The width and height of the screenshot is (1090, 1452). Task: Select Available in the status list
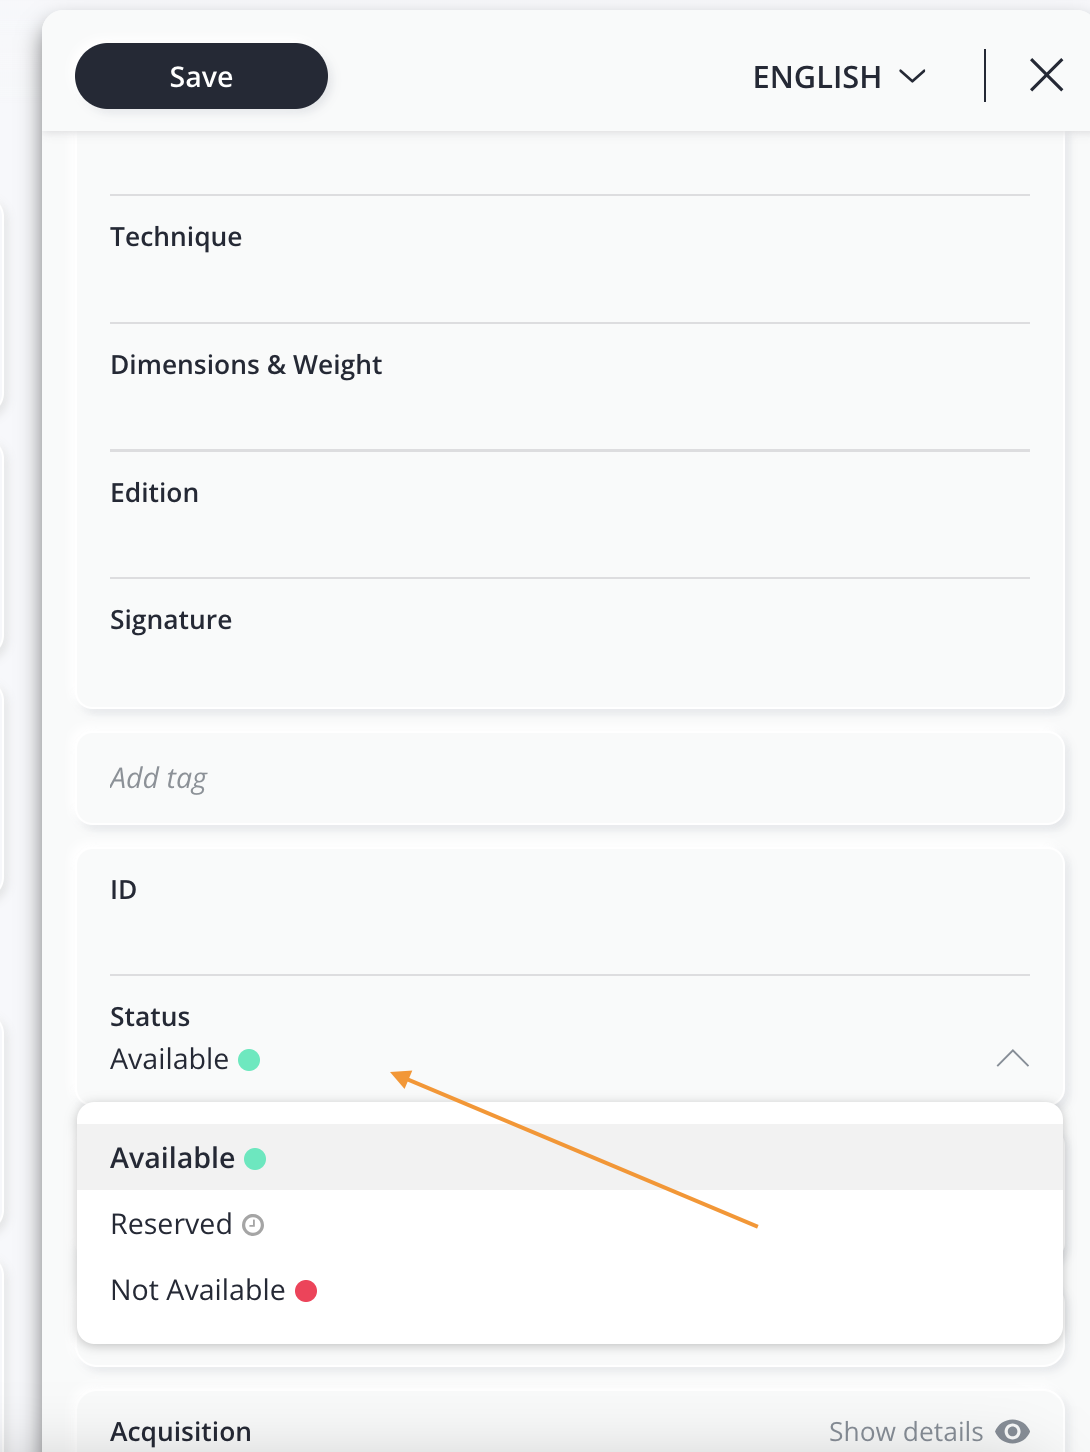pyautogui.click(x=570, y=1158)
